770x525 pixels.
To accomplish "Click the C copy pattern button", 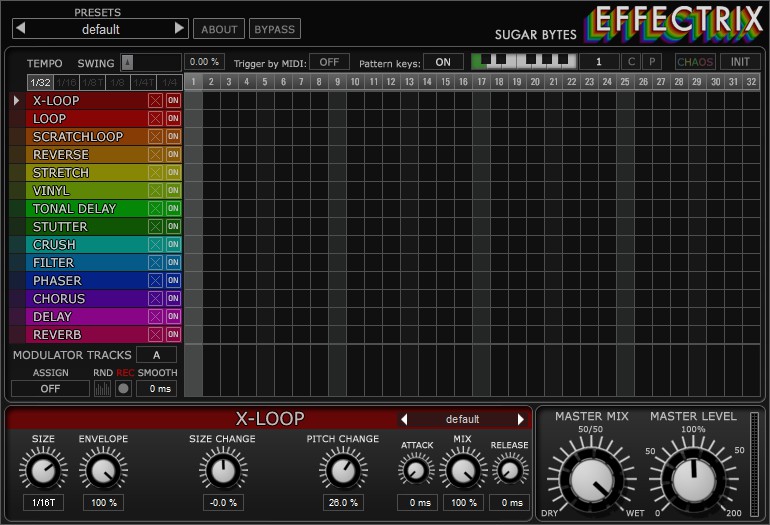I will [x=631, y=62].
